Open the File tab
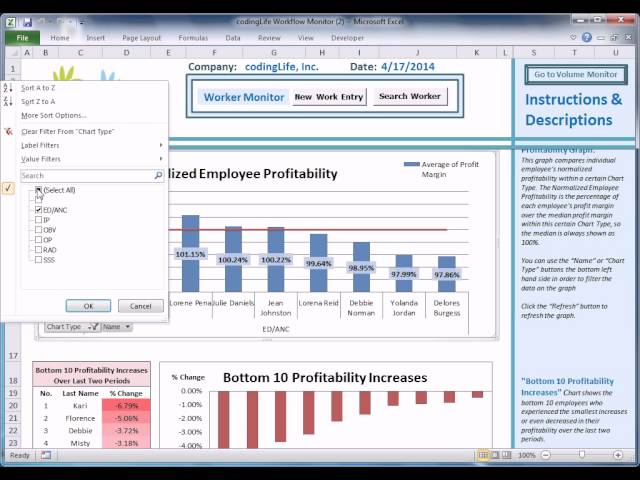 [22, 38]
